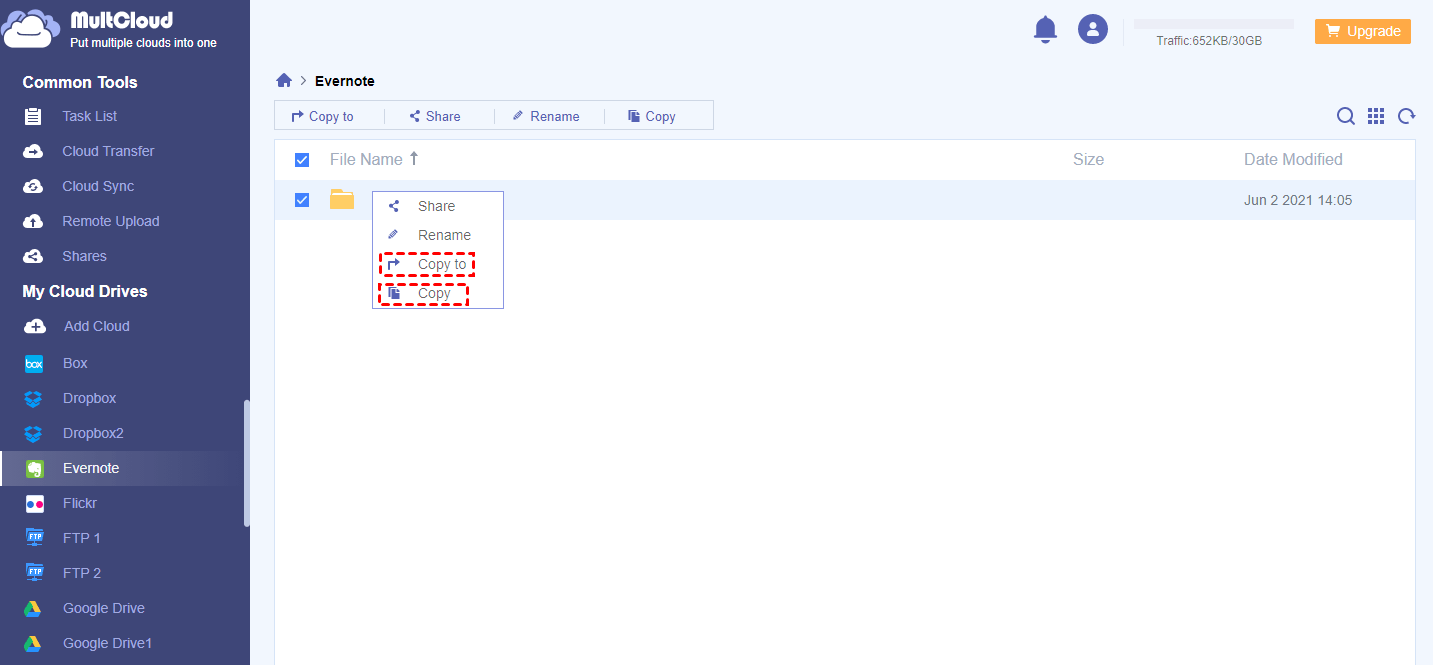
Task: Click the yellow folder icon in the list
Action: (342, 199)
